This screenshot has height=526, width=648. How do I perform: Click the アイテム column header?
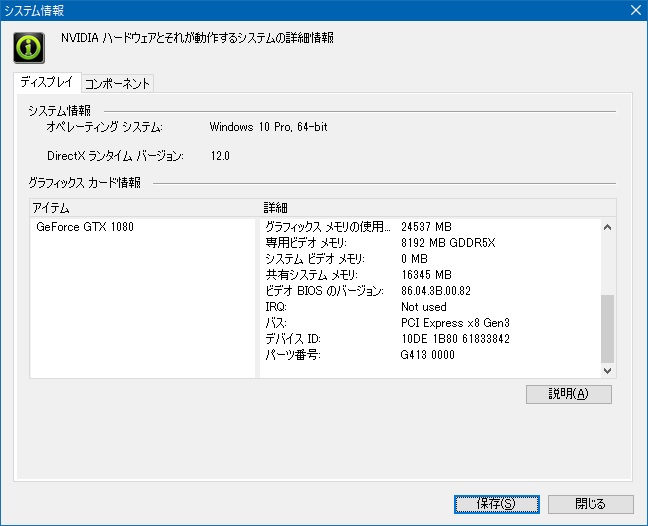pos(145,208)
